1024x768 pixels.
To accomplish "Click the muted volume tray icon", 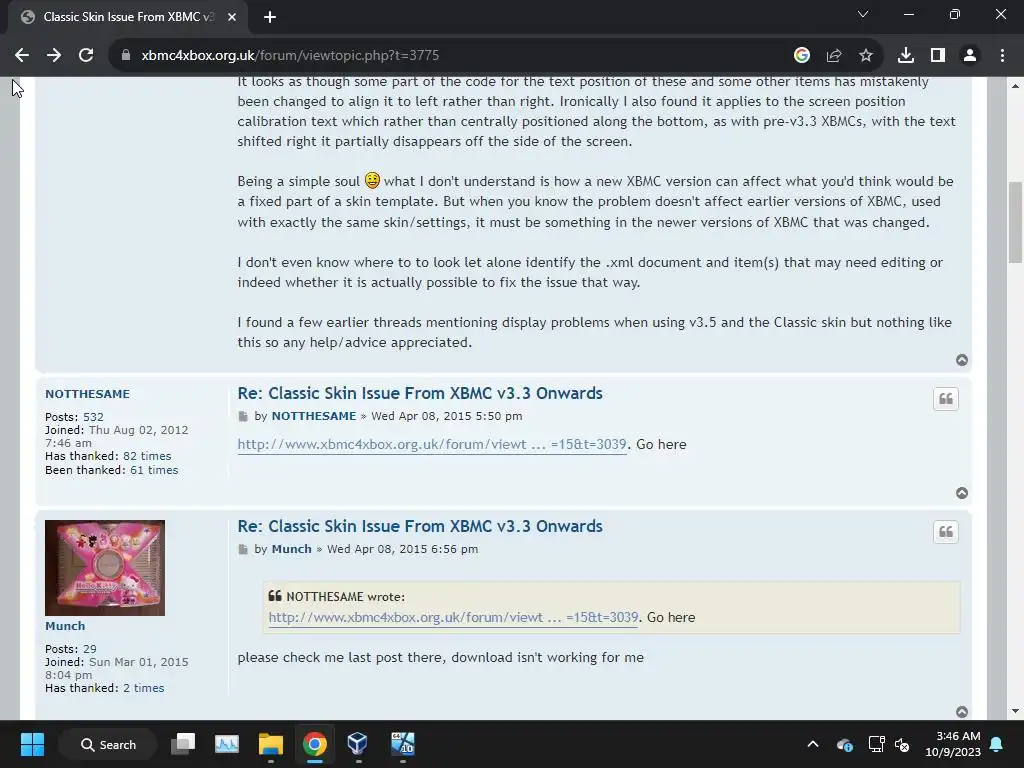I will coord(902,744).
